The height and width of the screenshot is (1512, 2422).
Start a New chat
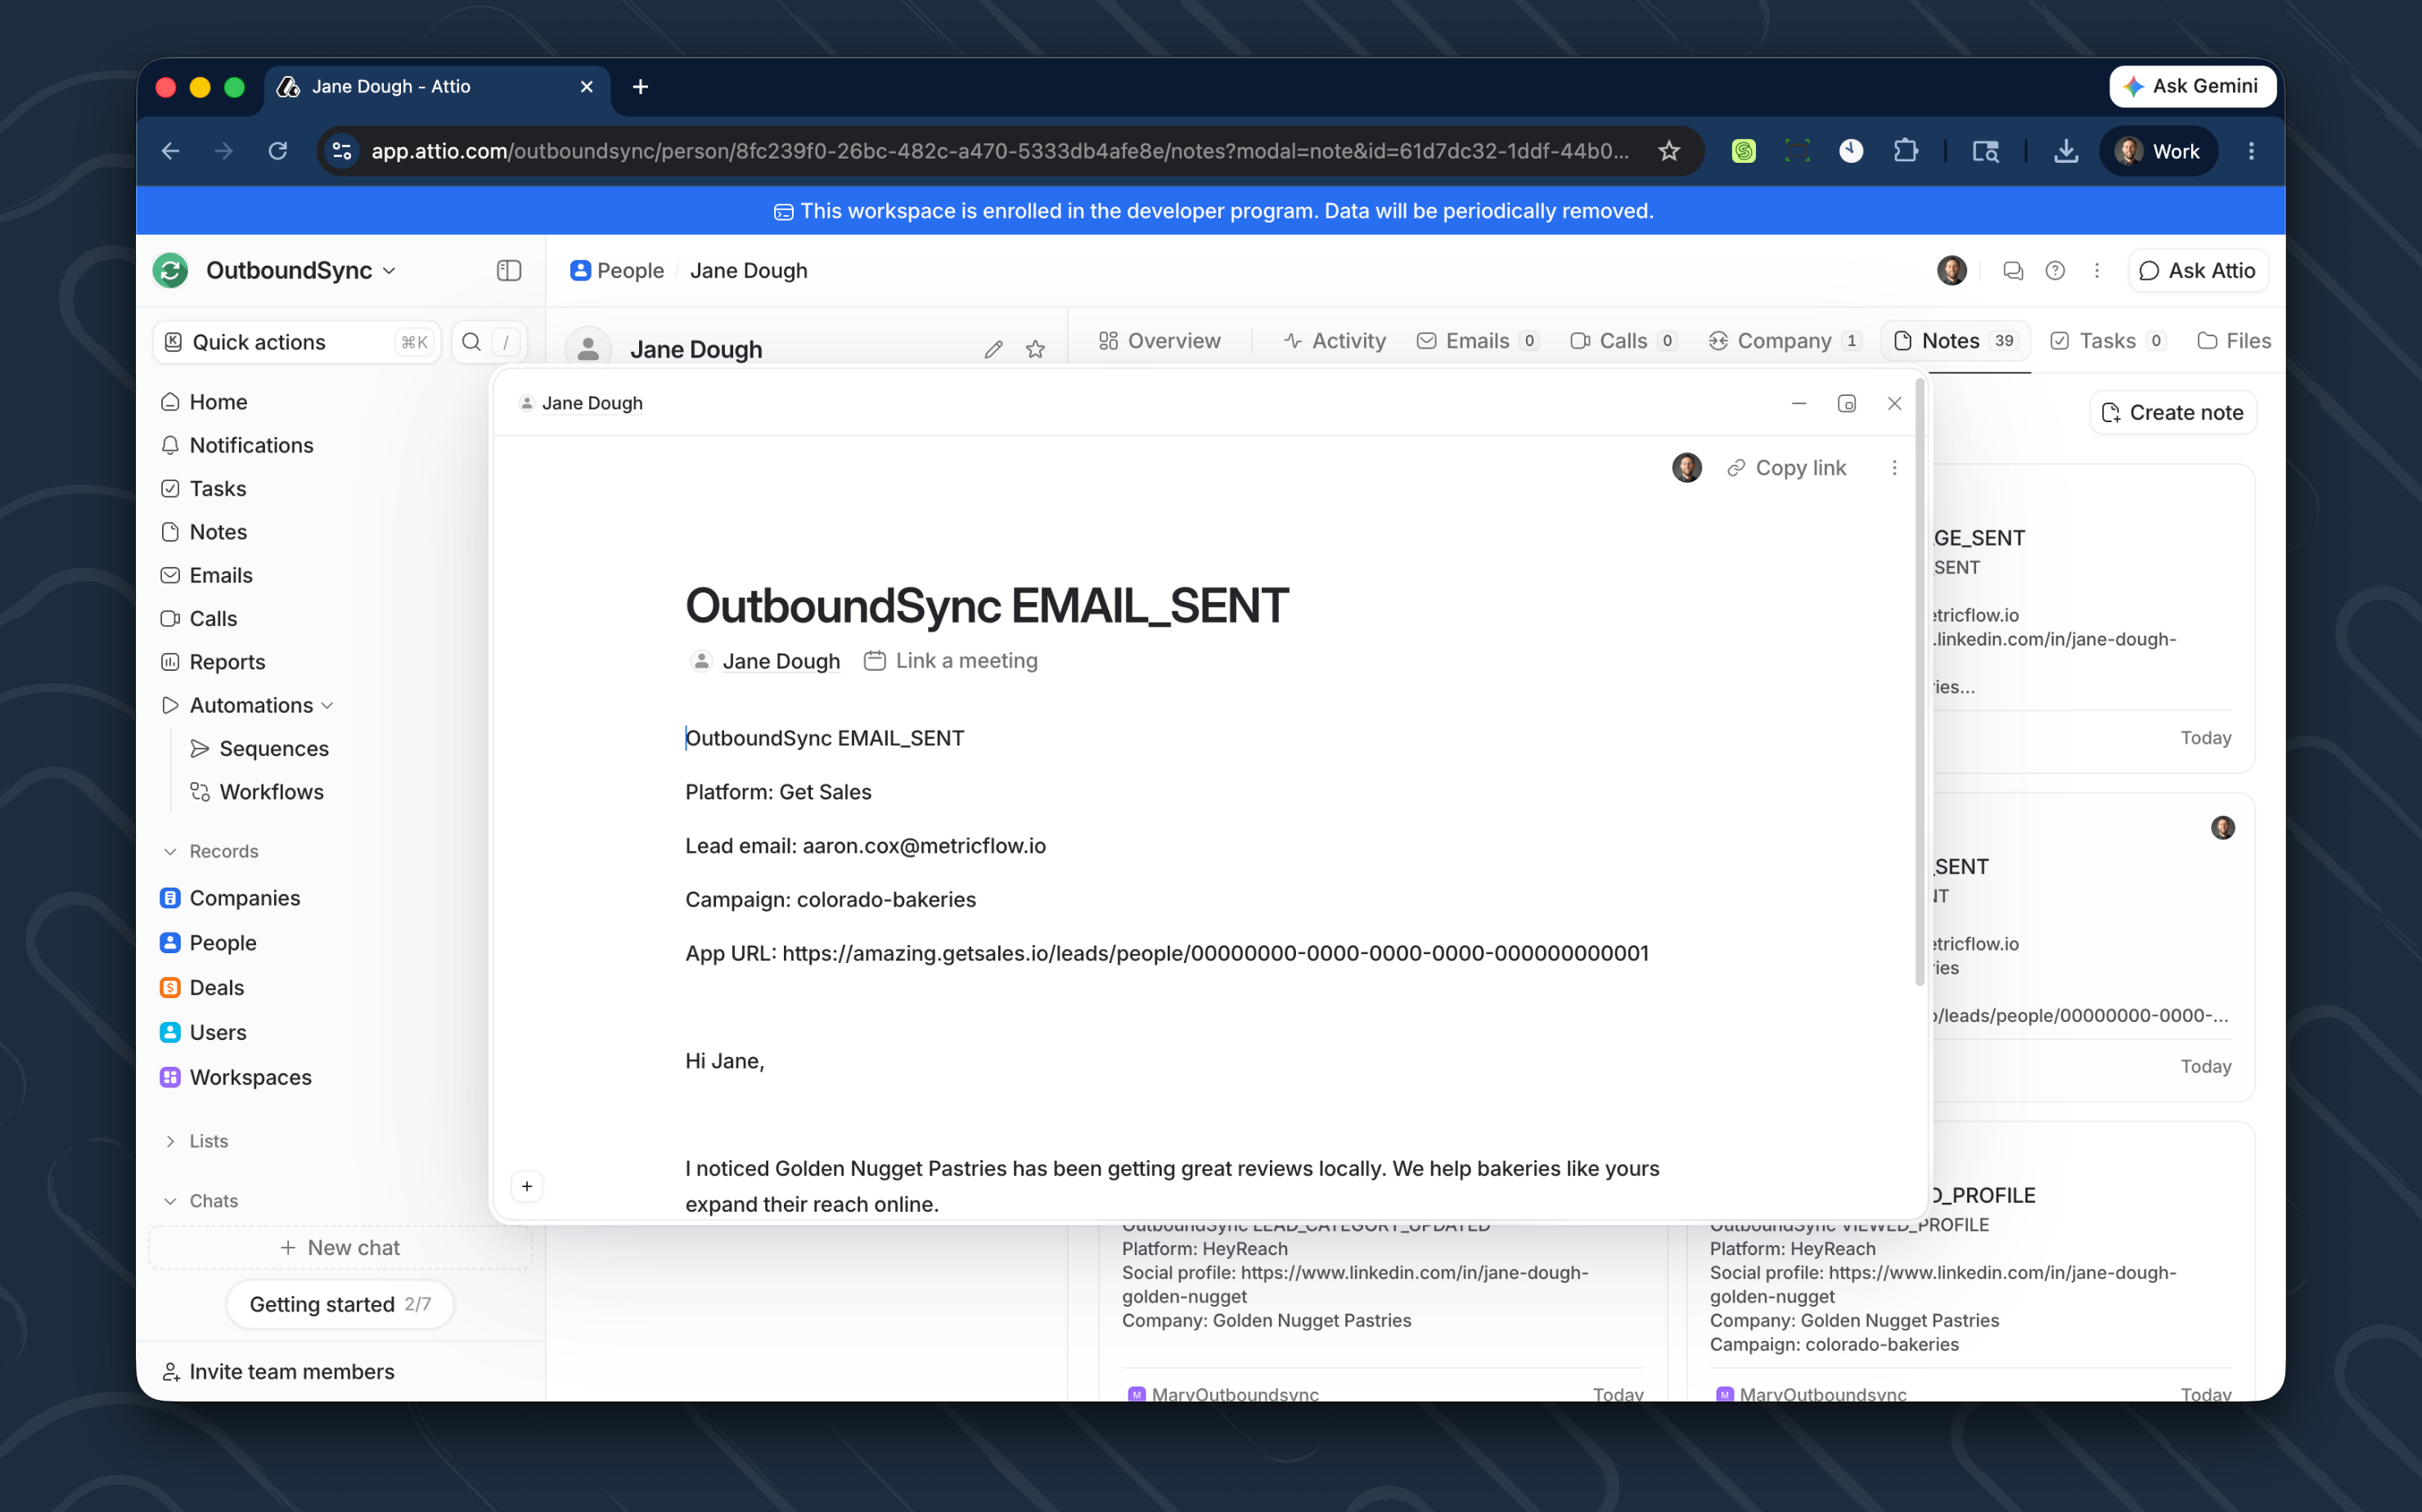click(x=340, y=1248)
